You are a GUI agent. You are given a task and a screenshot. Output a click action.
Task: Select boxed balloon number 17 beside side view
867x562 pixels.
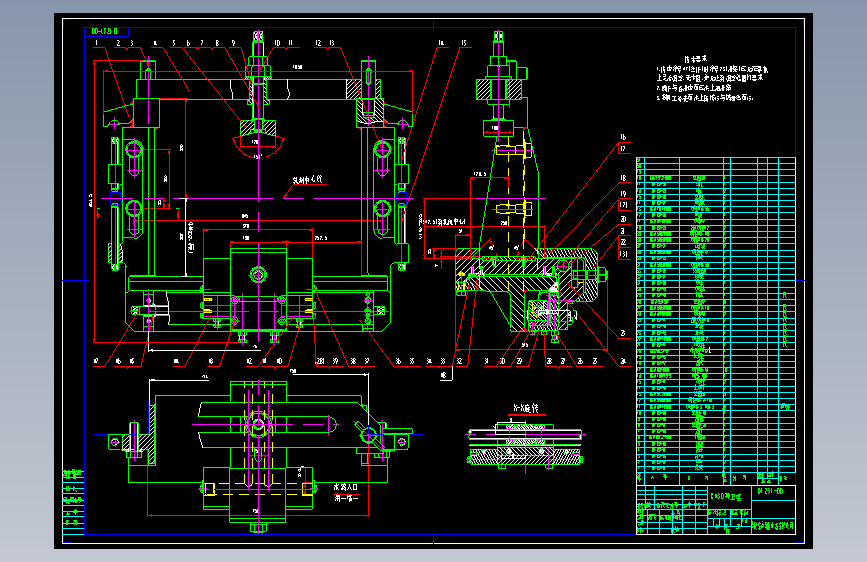pos(623,148)
